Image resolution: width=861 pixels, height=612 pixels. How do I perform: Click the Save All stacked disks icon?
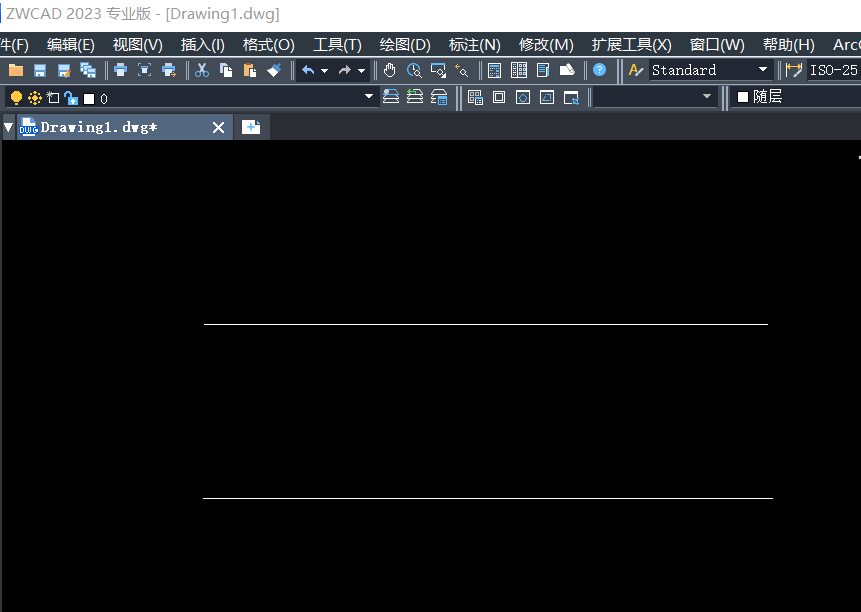[88, 70]
